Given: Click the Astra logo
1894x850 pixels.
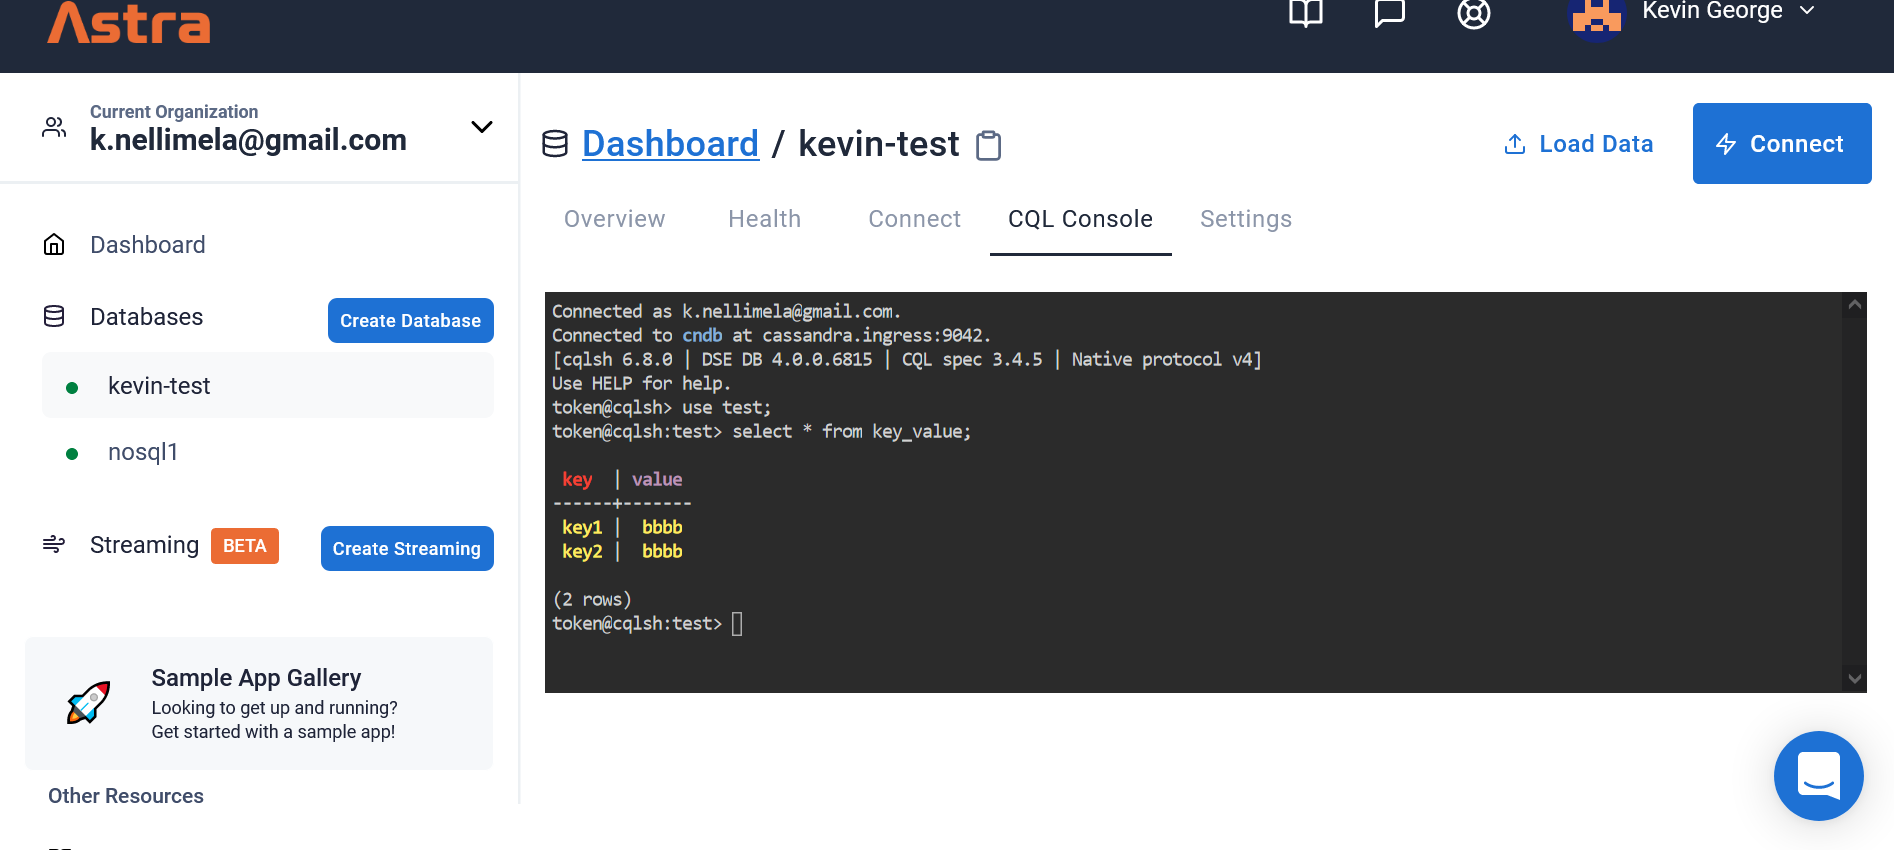Looking at the screenshot, I should point(127,24).
